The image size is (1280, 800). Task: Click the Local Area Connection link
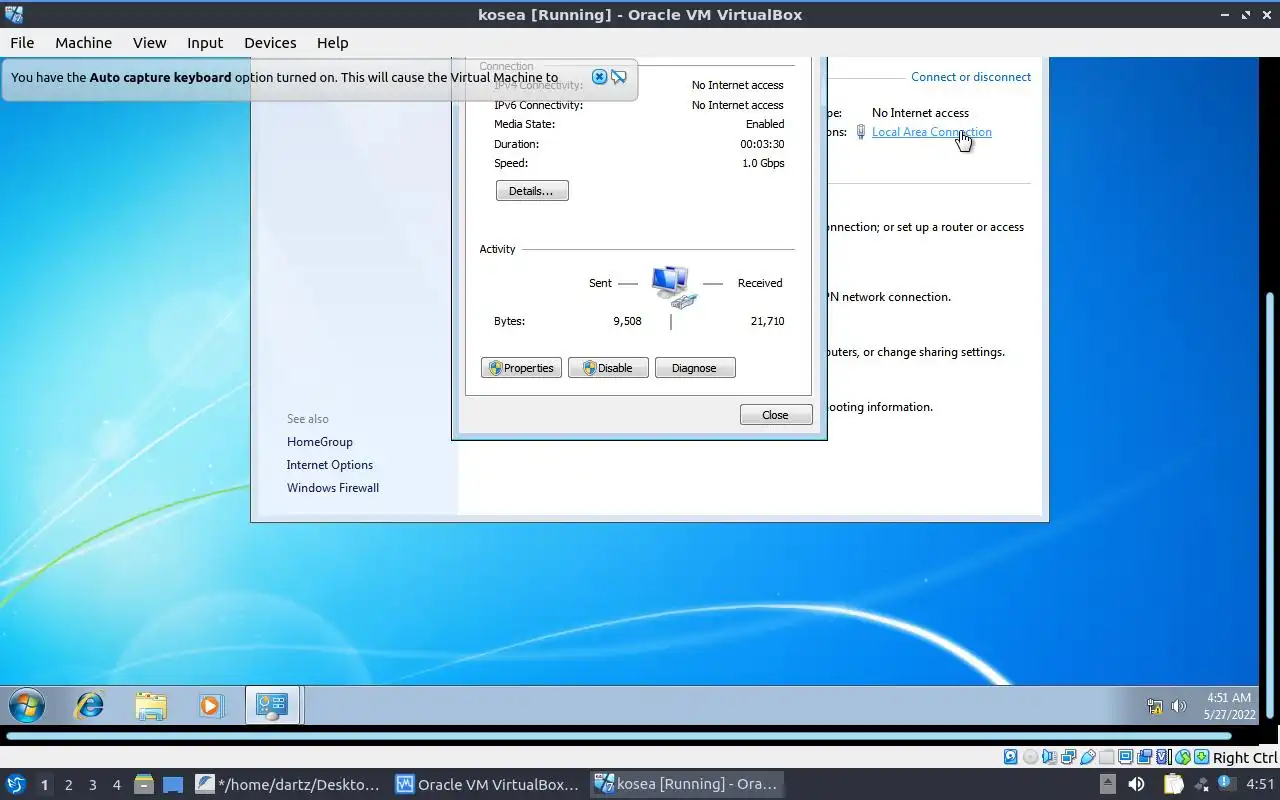click(x=932, y=132)
